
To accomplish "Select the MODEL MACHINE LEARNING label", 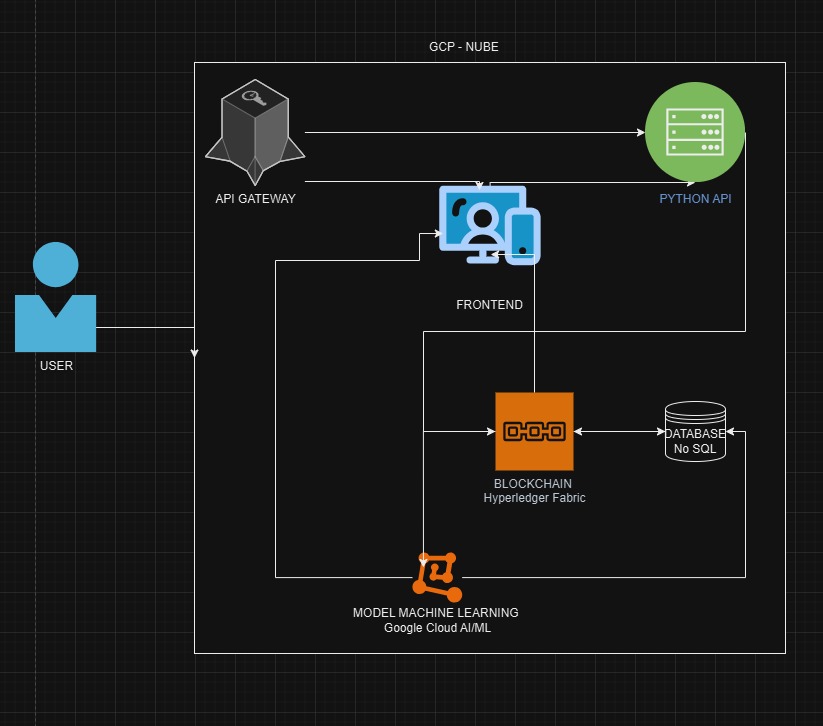I will (x=436, y=613).
